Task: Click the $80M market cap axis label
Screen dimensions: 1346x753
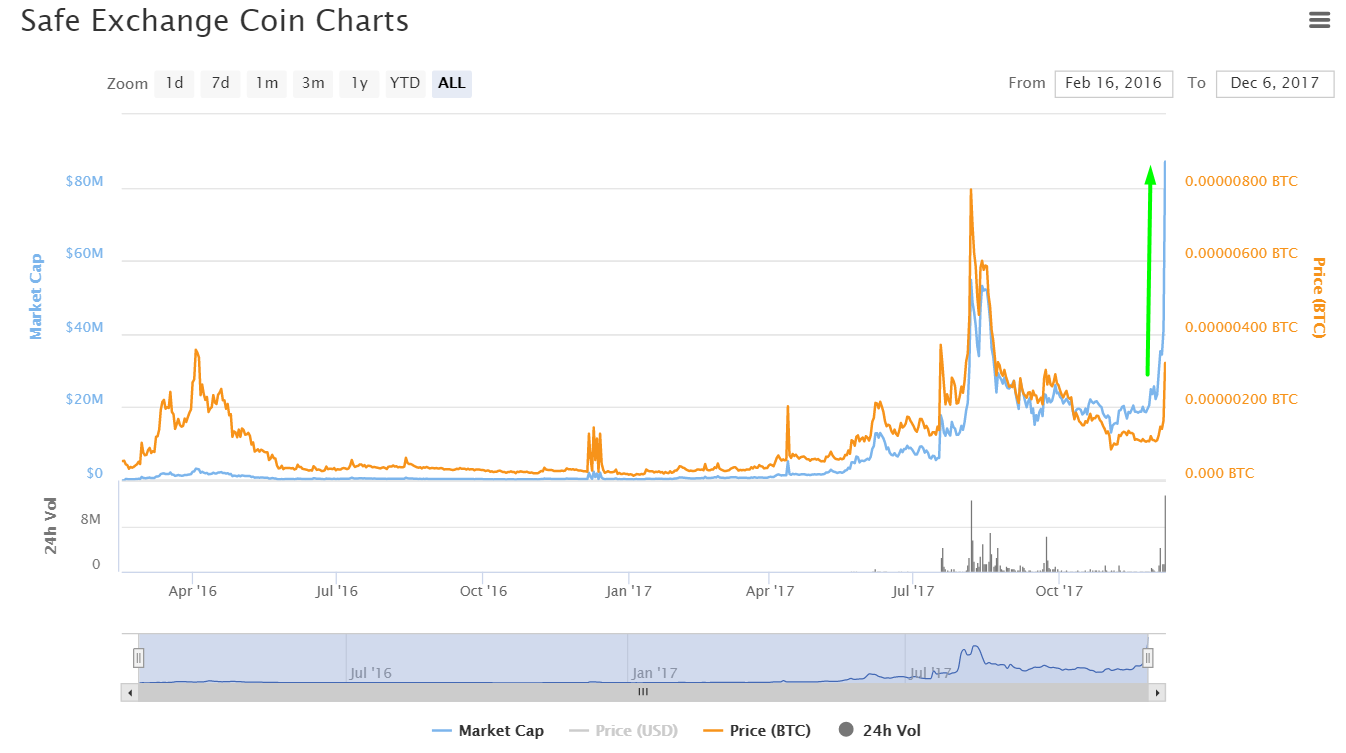Action: (84, 182)
